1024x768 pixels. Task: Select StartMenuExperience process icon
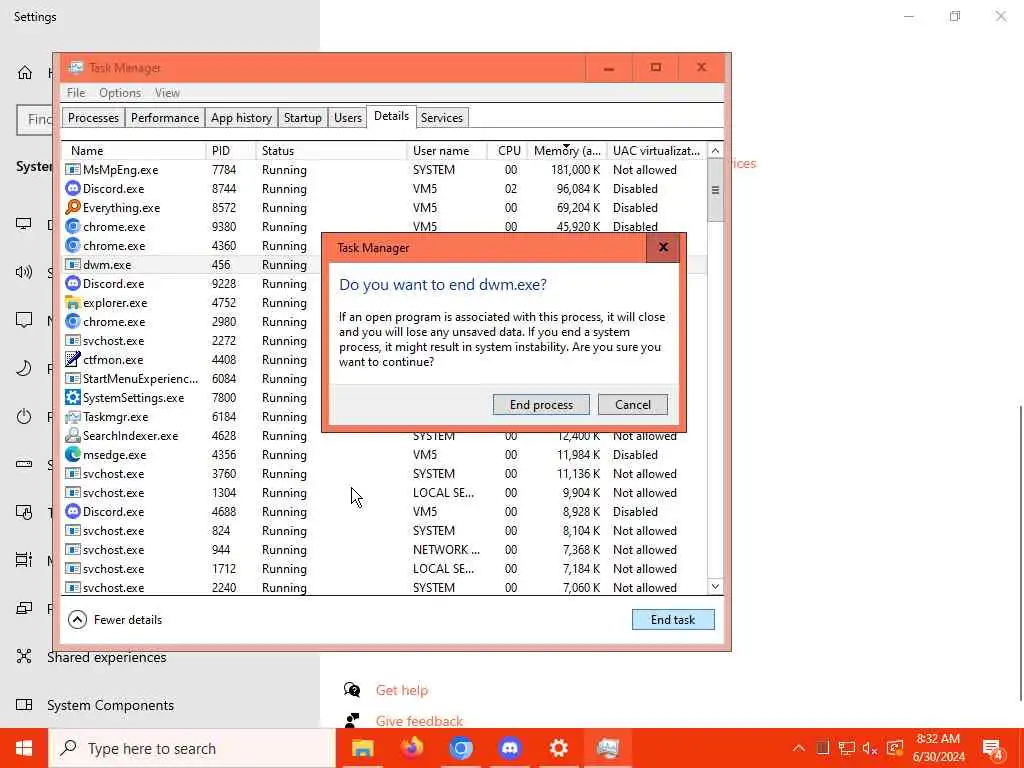click(72, 379)
